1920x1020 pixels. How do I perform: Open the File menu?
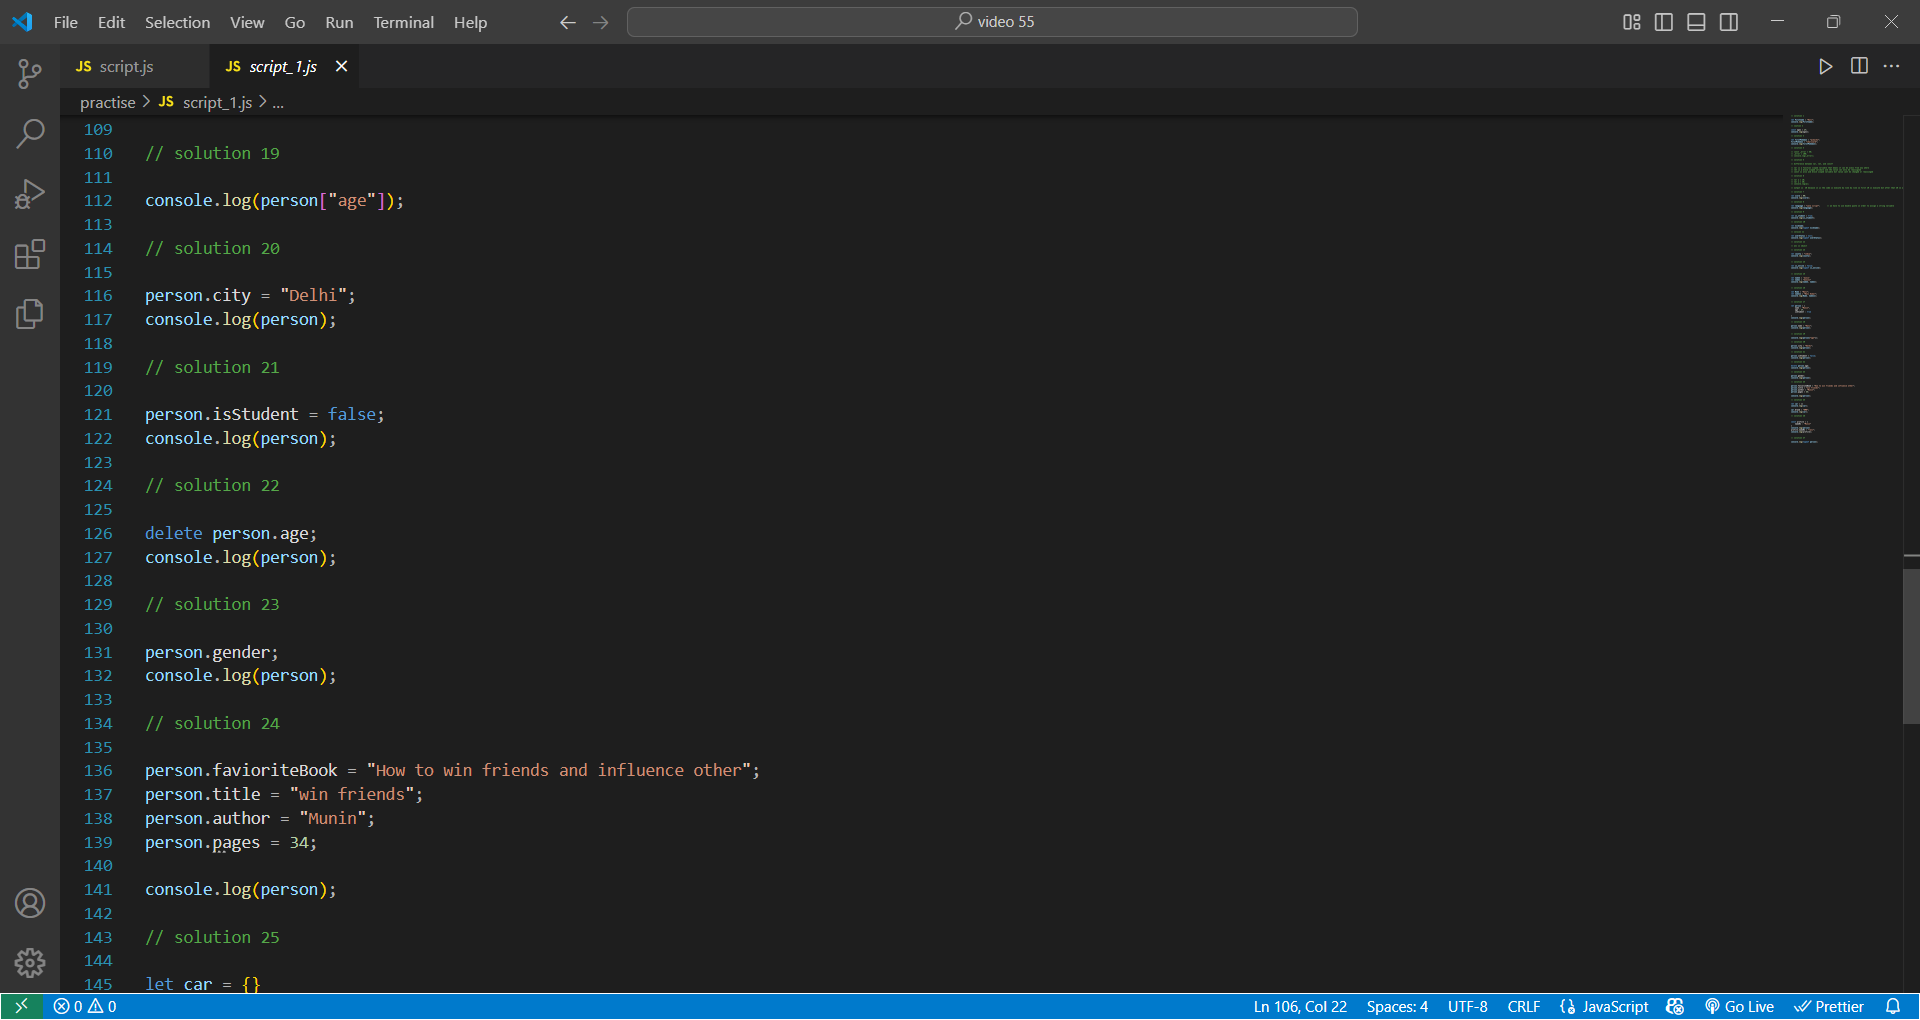pos(66,22)
